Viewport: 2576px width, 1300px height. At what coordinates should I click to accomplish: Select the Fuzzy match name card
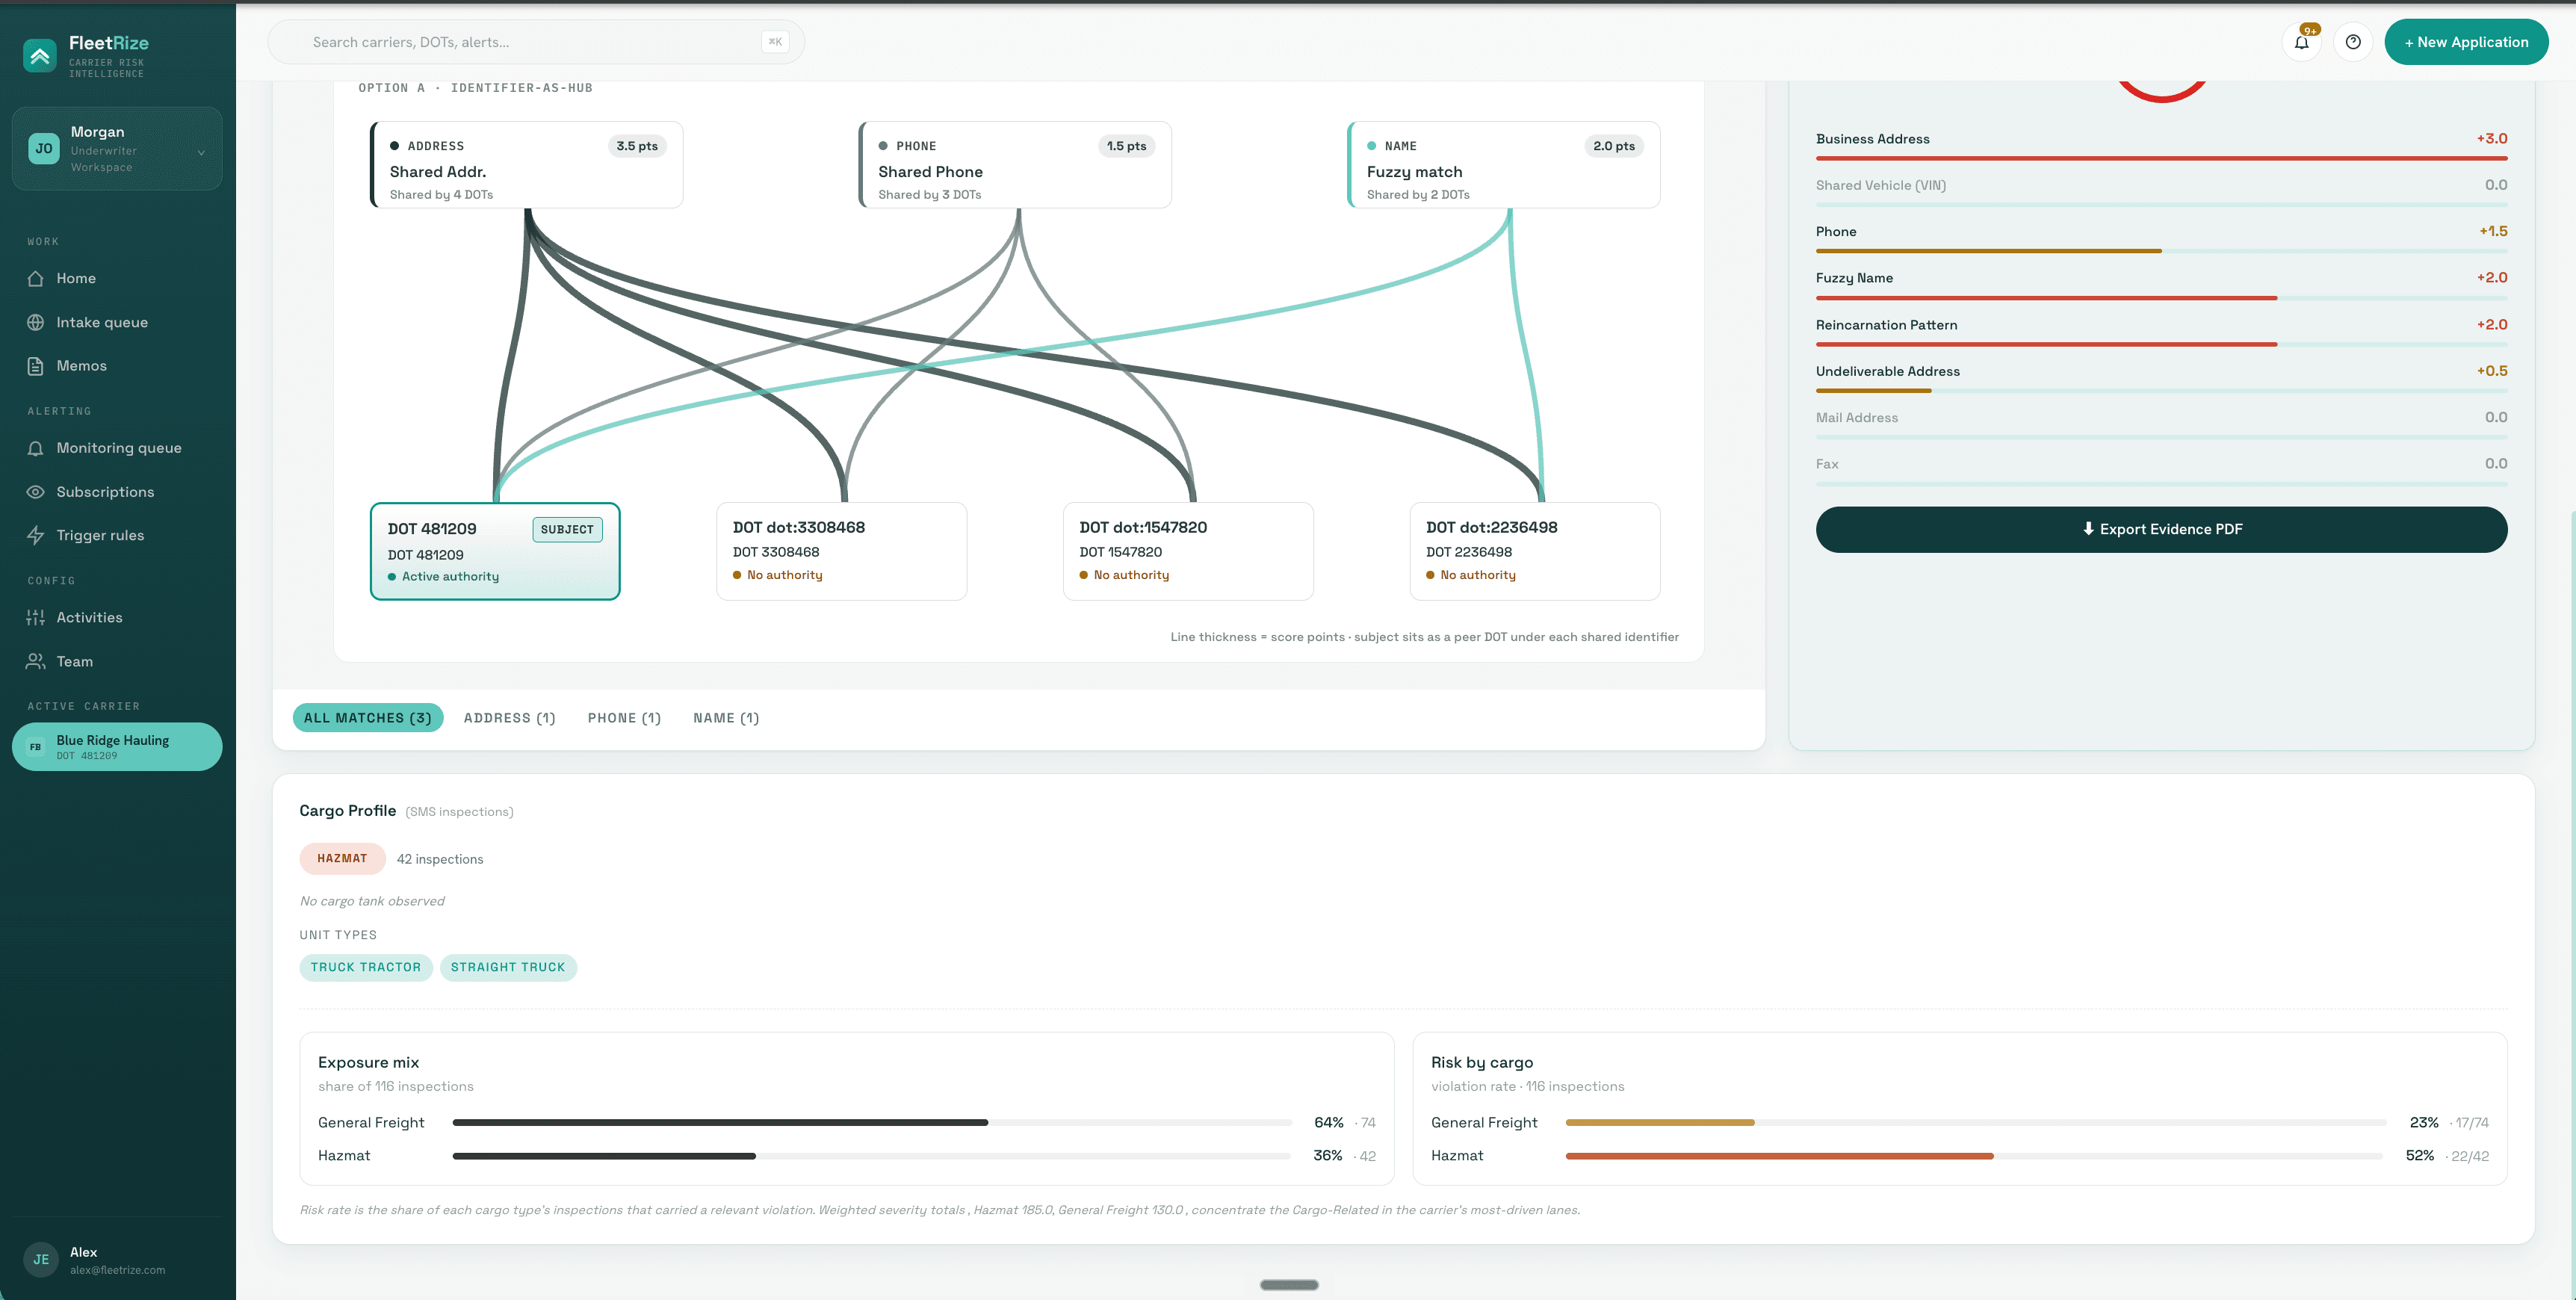1504,165
